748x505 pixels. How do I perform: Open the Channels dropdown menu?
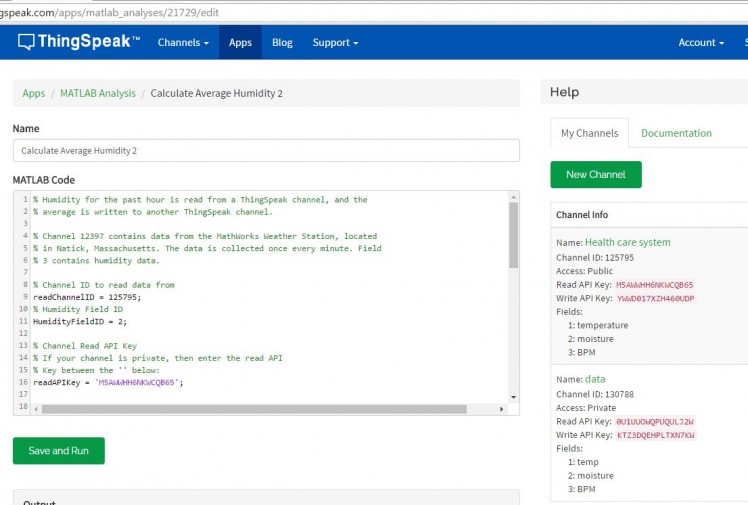183,43
